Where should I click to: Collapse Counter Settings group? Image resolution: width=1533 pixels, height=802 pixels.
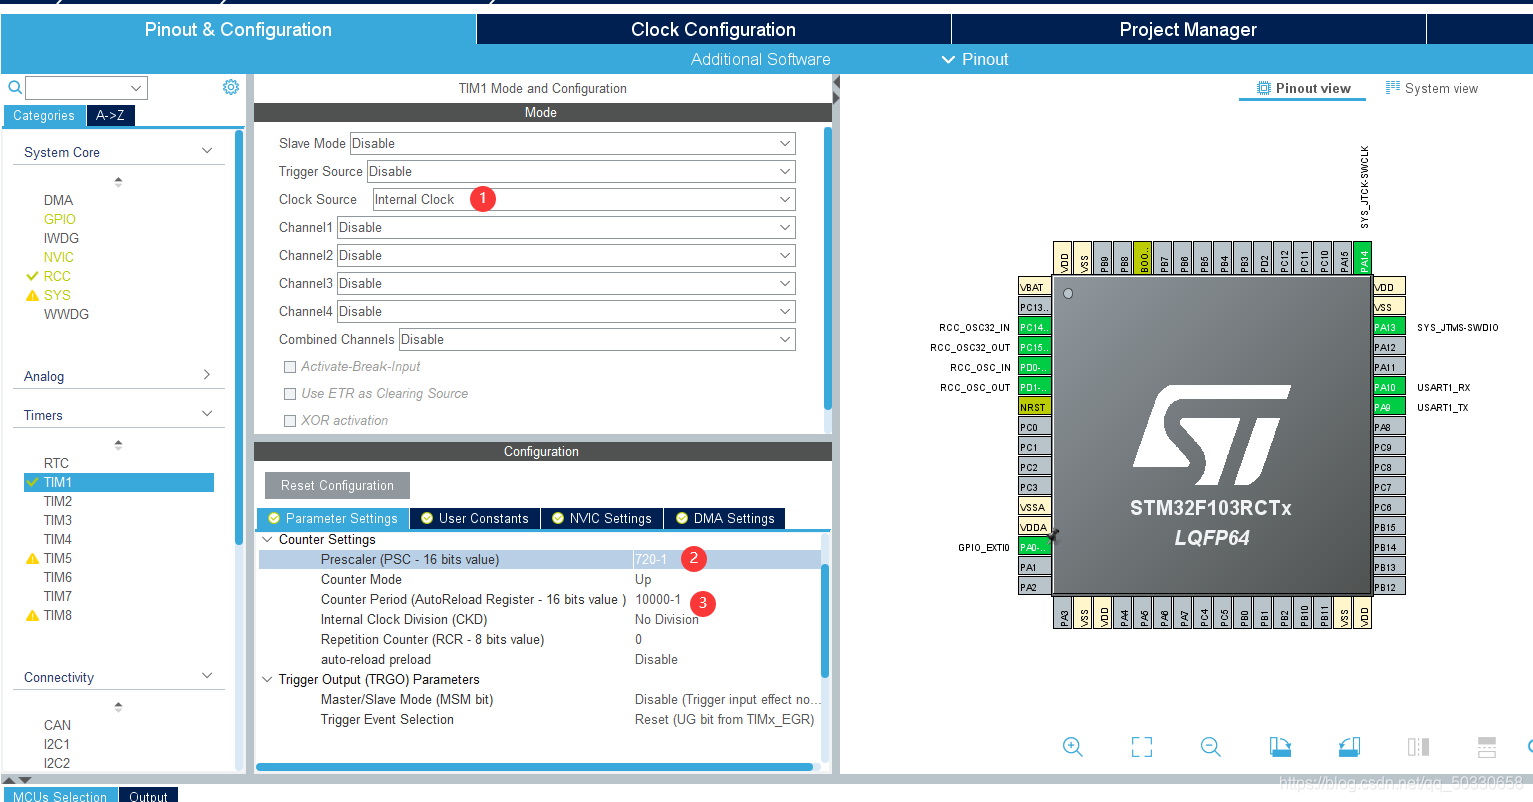[x=267, y=539]
